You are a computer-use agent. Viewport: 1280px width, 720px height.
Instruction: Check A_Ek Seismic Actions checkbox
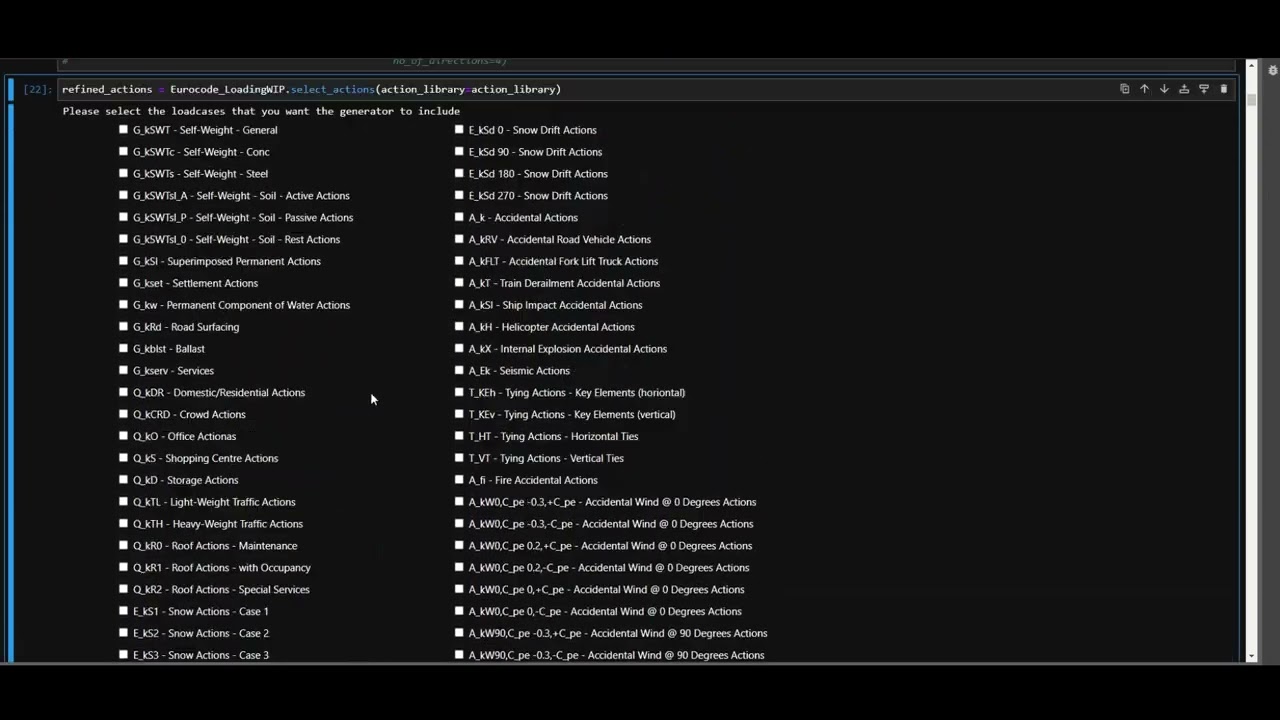click(x=459, y=370)
